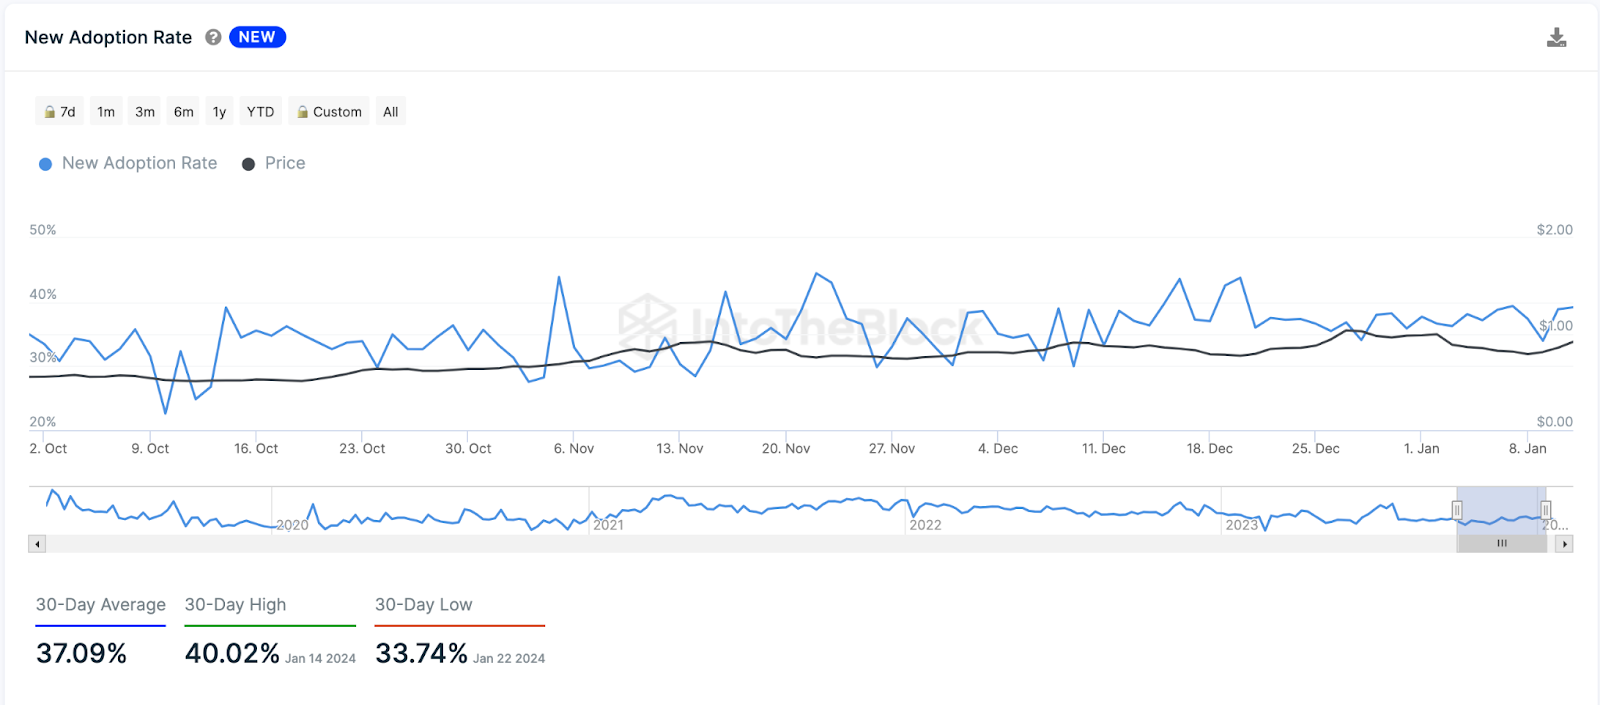Screen dimensions: 1600x705
Task: Select the 3m time range
Action: pyautogui.click(x=145, y=111)
